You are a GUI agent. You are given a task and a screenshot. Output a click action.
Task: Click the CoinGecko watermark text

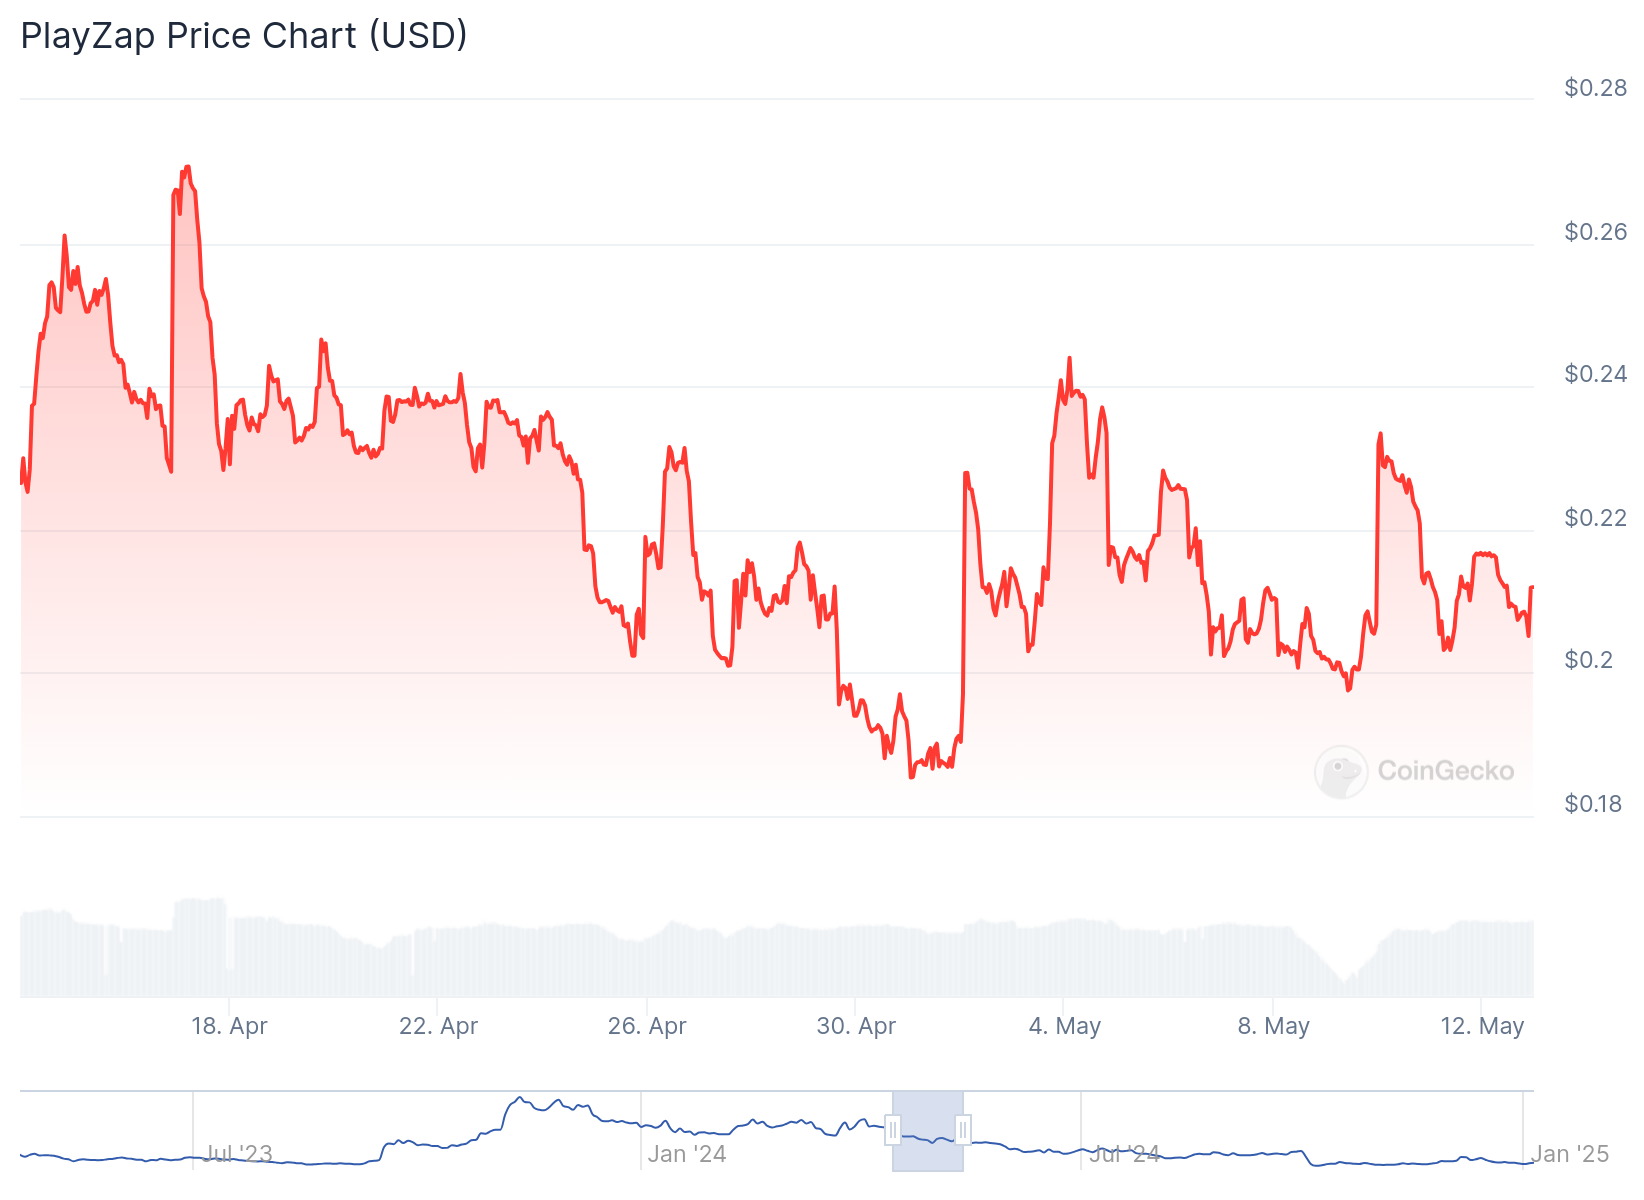pyautogui.click(x=1445, y=771)
